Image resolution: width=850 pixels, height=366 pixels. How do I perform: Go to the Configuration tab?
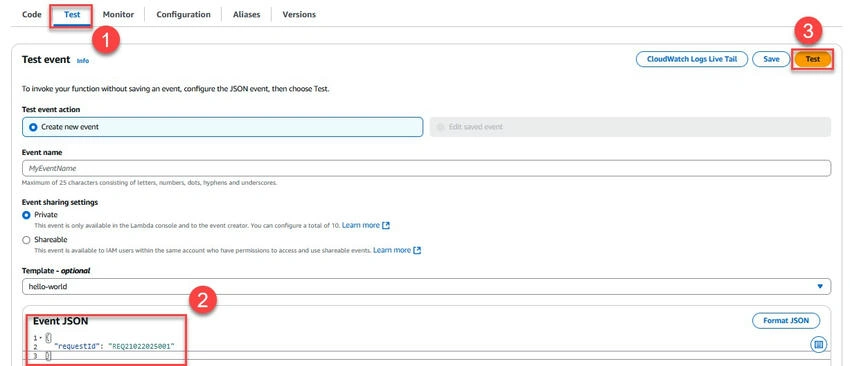point(183,15)
